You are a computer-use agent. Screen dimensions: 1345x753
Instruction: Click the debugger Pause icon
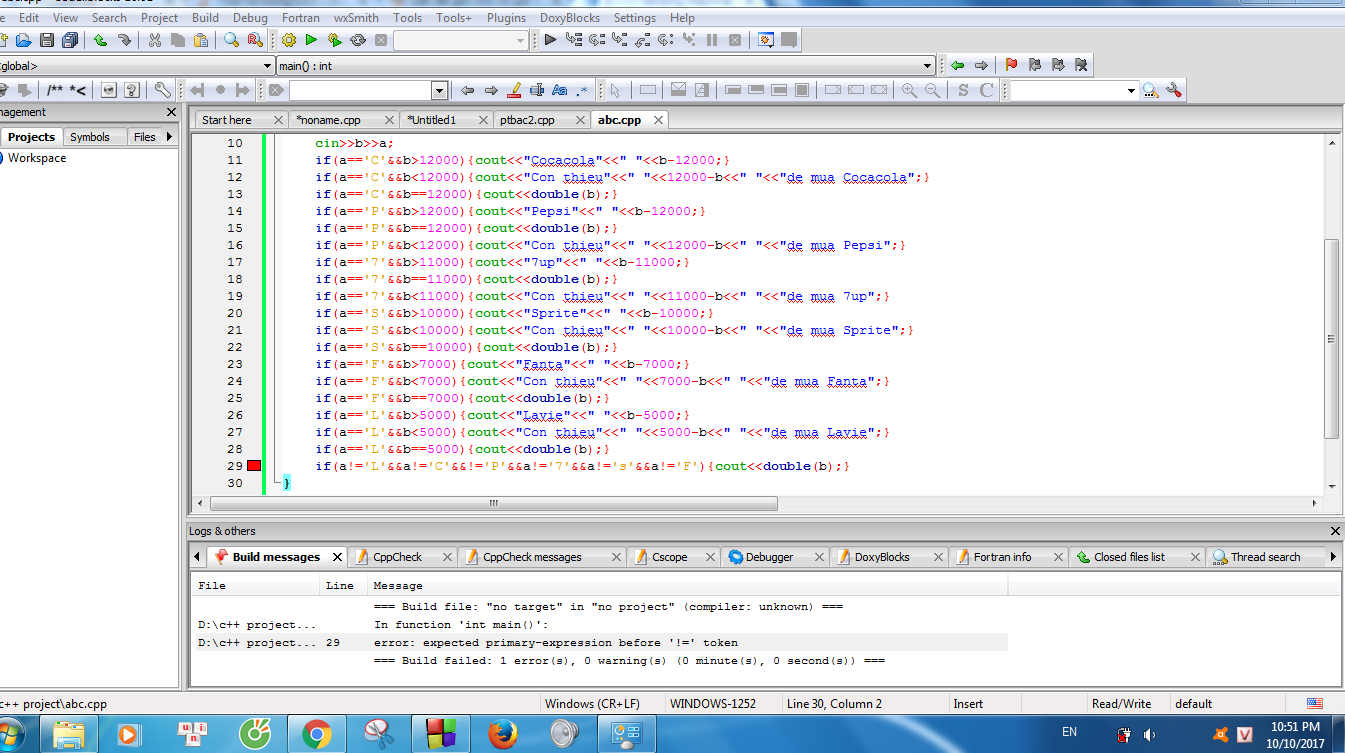712,40
